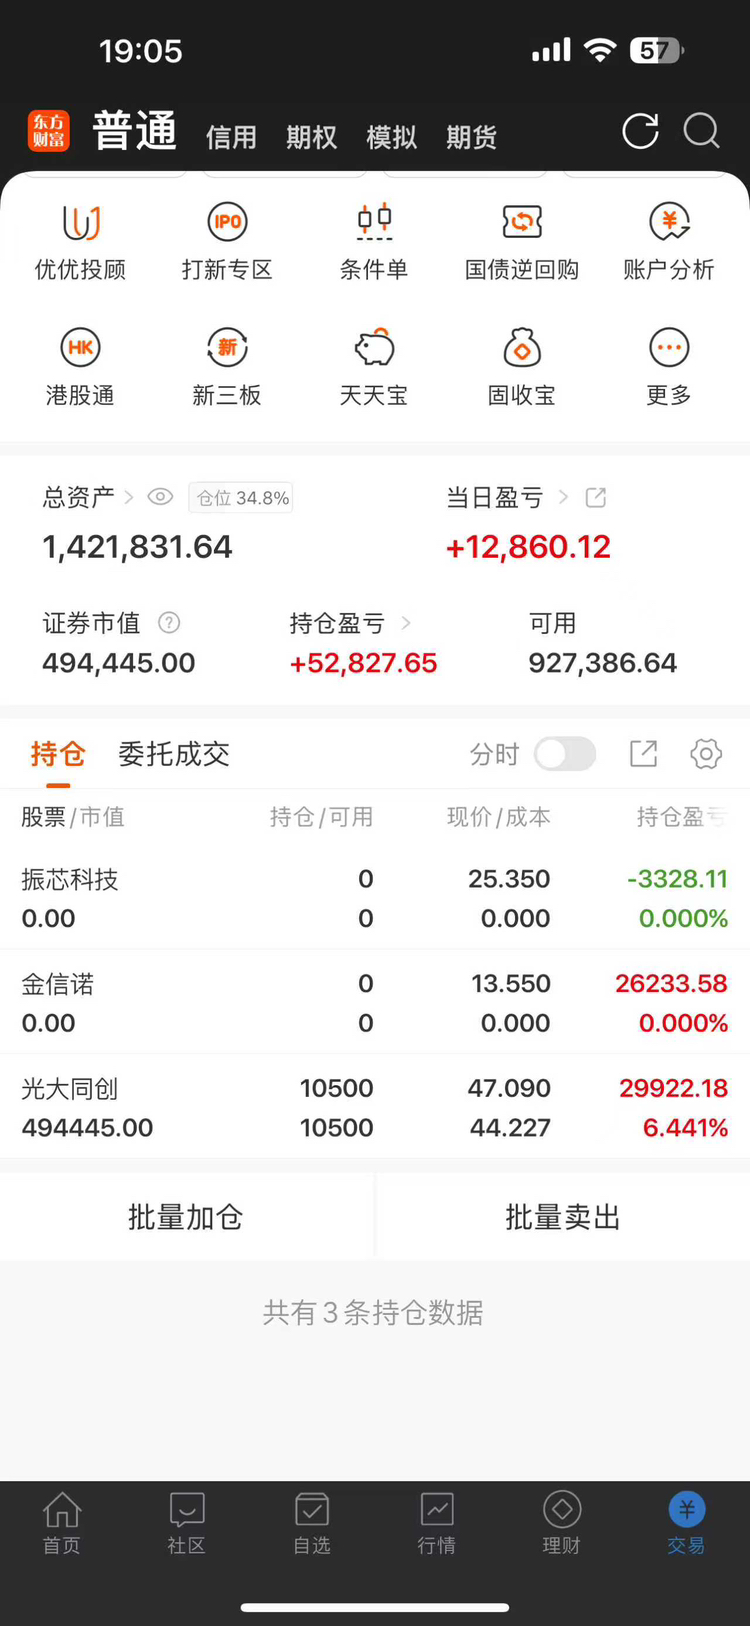Open holdings settings gear icon
750x1626 pixels.
coord(706,754)
